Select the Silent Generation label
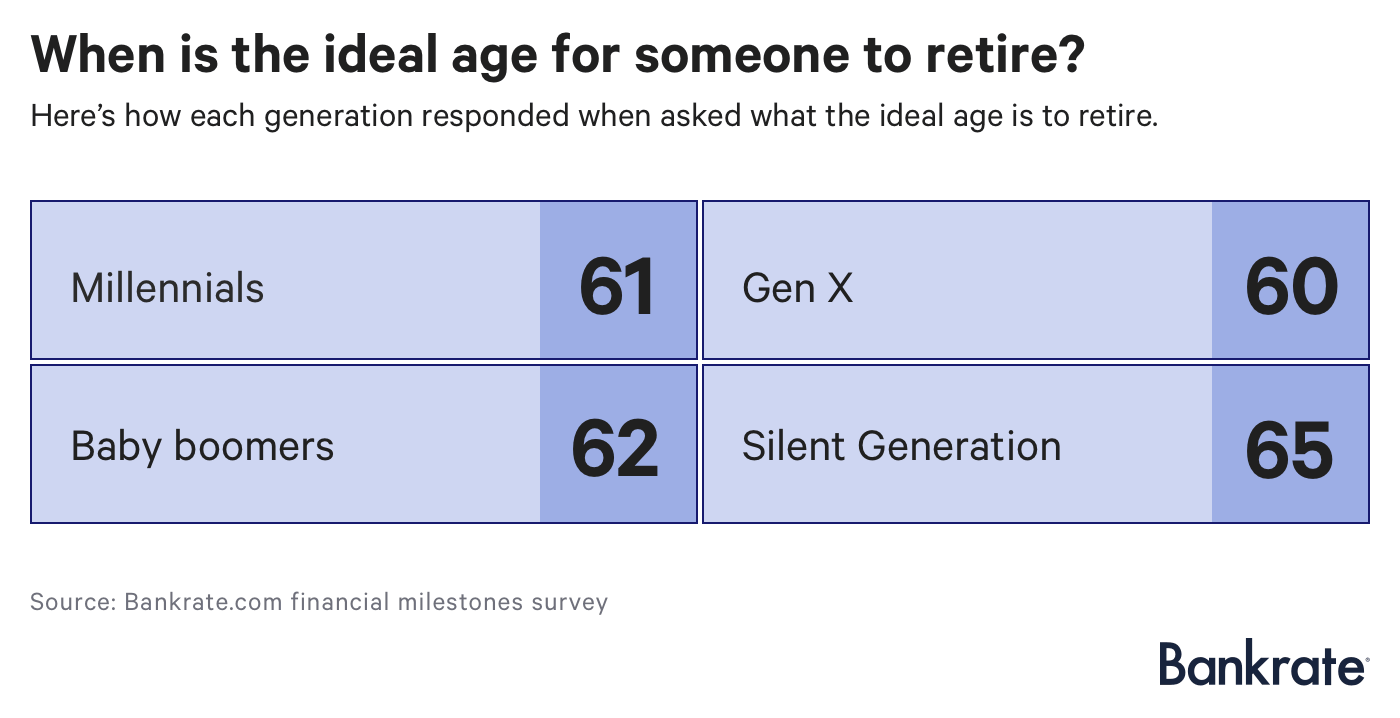 (901, 446)
